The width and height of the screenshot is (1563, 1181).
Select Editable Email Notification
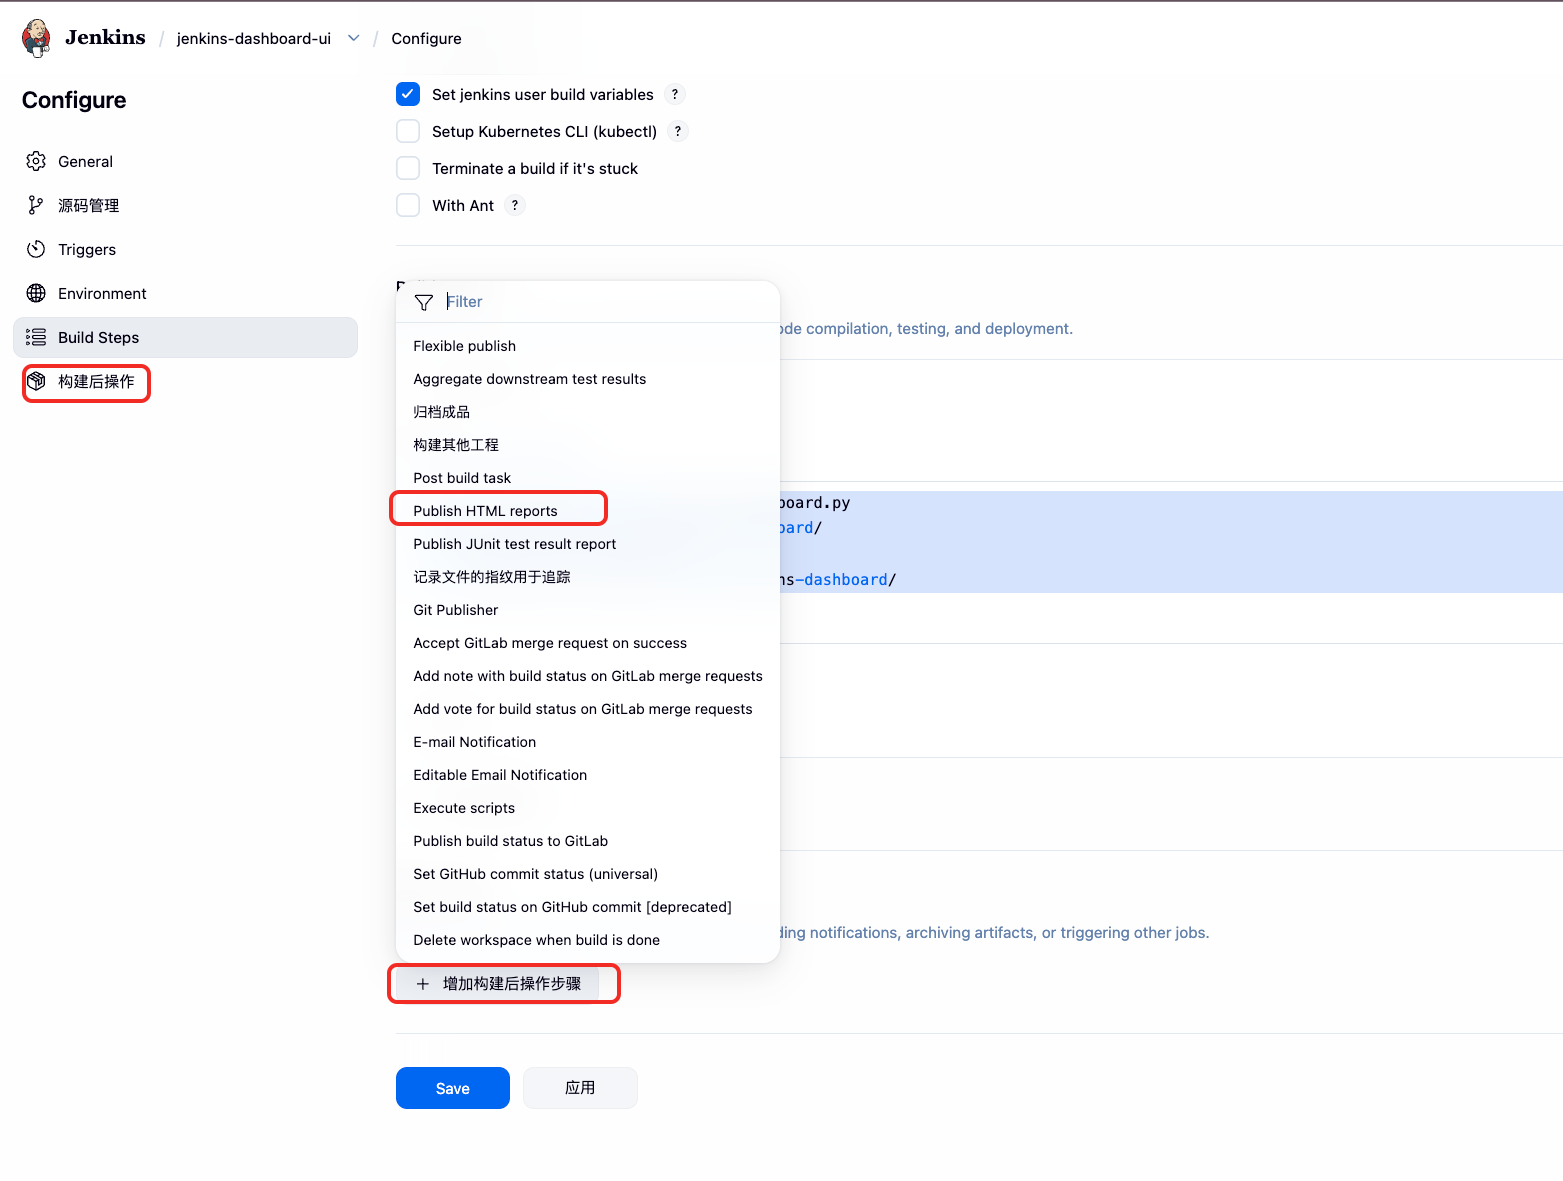(x=588, y=775)
